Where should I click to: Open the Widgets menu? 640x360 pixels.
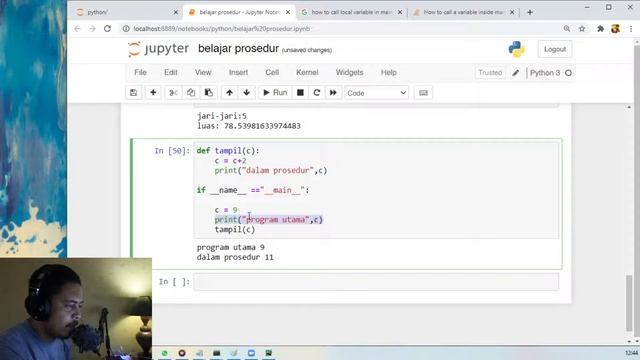[349, 72]
